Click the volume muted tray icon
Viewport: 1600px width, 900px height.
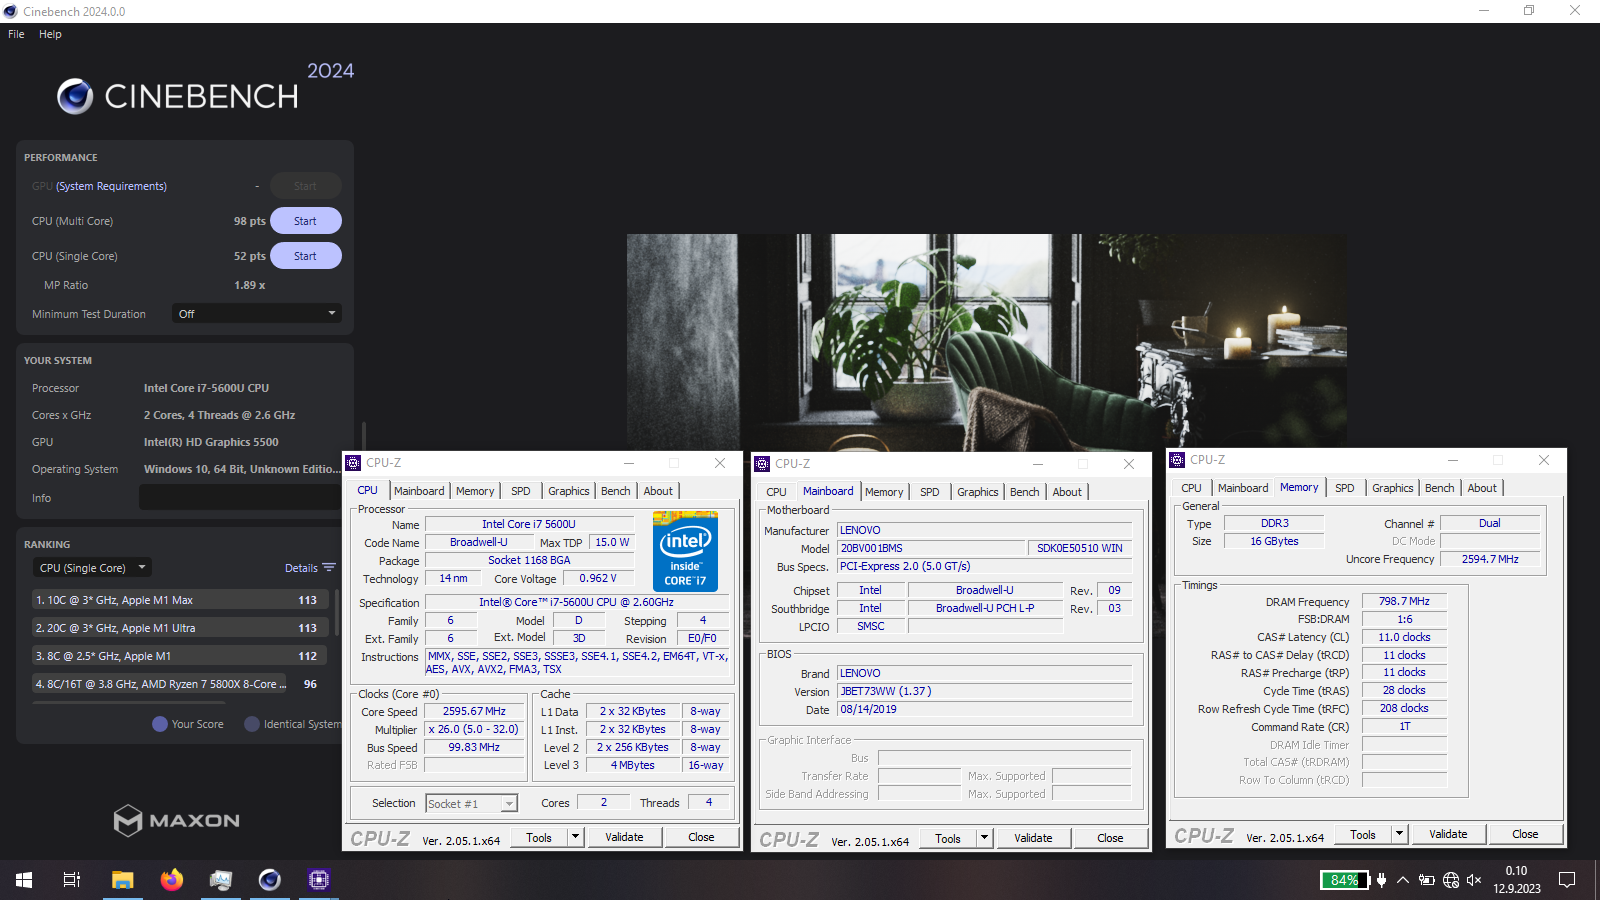tap(1474, 880)
